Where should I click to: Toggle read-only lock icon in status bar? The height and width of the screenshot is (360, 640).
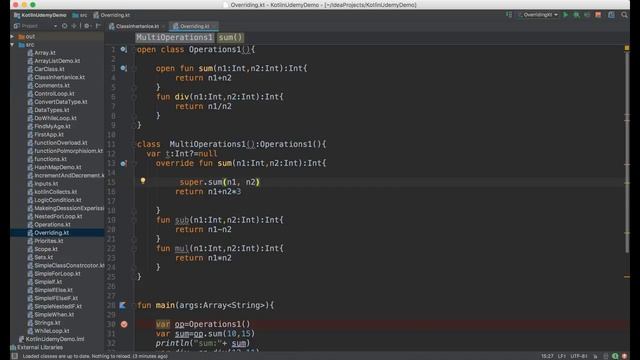pyautogui.click(x=595, y=356)
